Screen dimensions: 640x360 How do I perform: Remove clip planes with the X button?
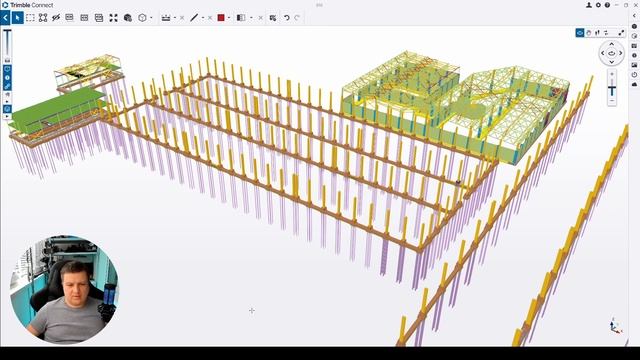(260, 18)
